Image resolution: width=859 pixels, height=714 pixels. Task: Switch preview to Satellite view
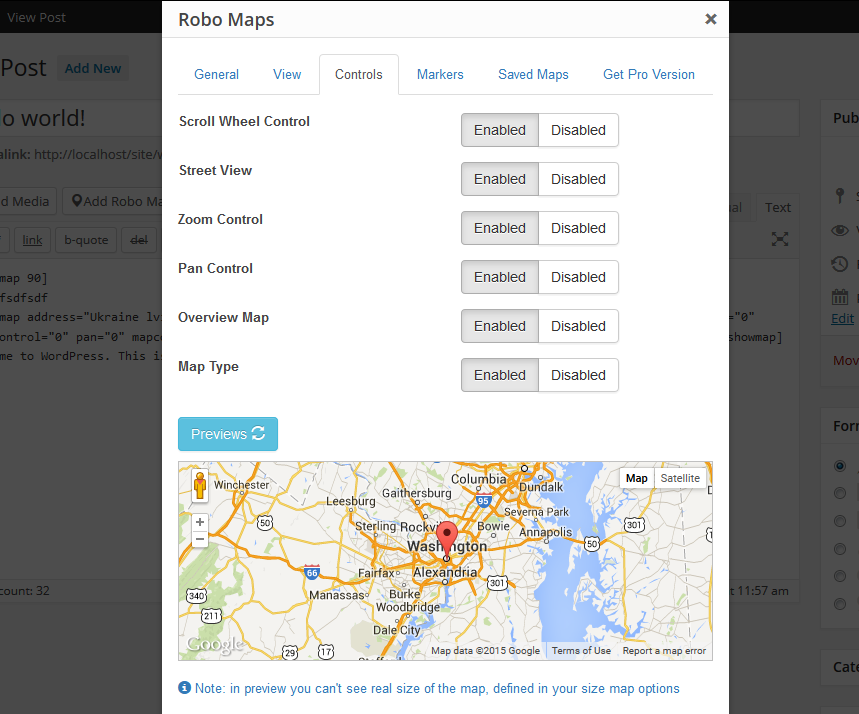click(x=680, y=478)
